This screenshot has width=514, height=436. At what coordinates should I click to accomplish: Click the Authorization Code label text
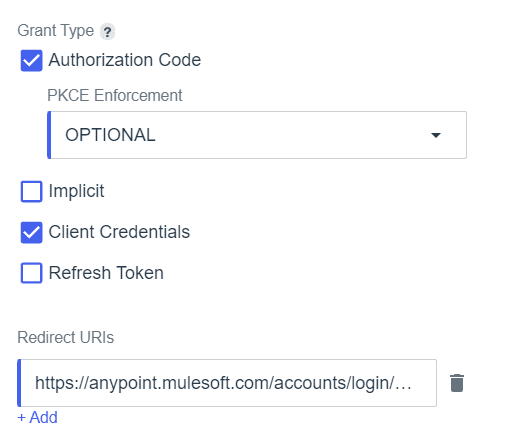(x=125, y=60)
